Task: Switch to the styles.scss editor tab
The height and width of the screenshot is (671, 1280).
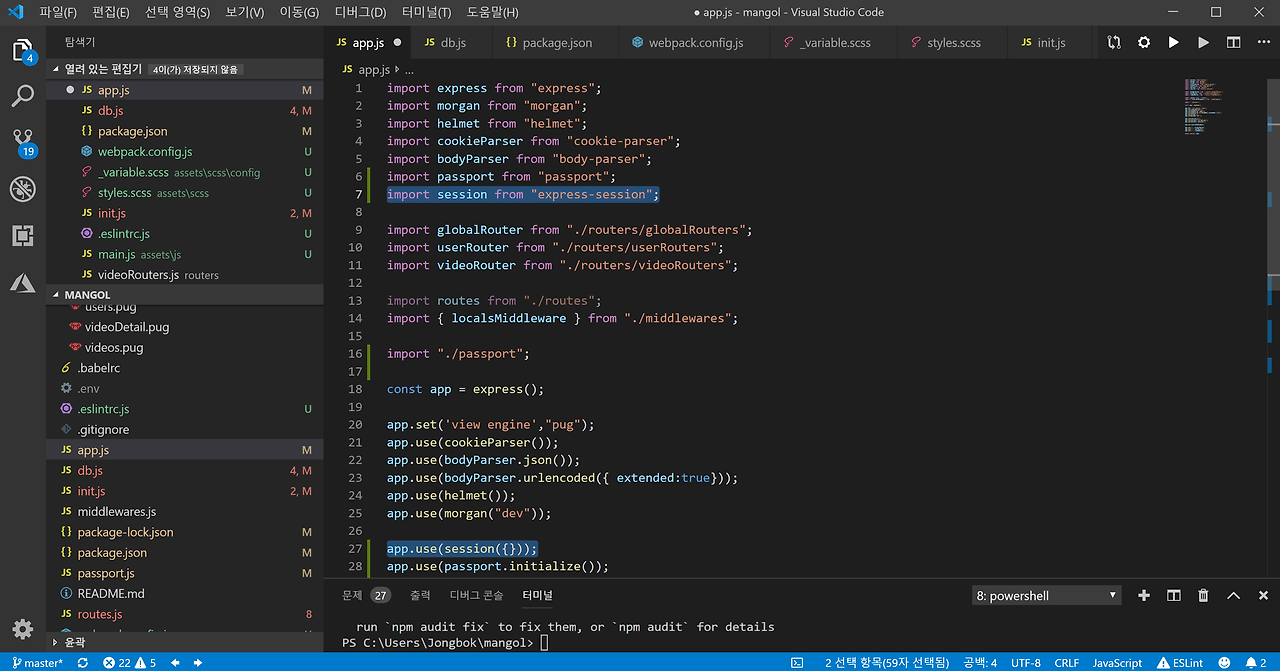Action: click(x=953, y=43)
